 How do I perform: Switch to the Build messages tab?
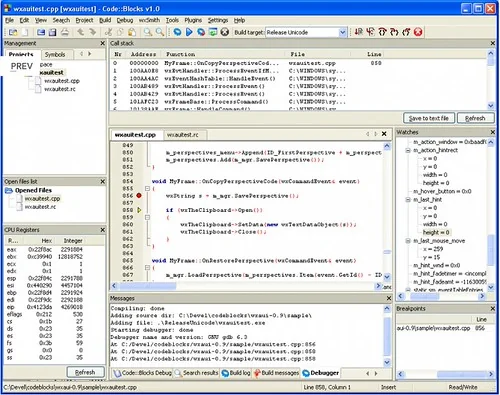276,373
